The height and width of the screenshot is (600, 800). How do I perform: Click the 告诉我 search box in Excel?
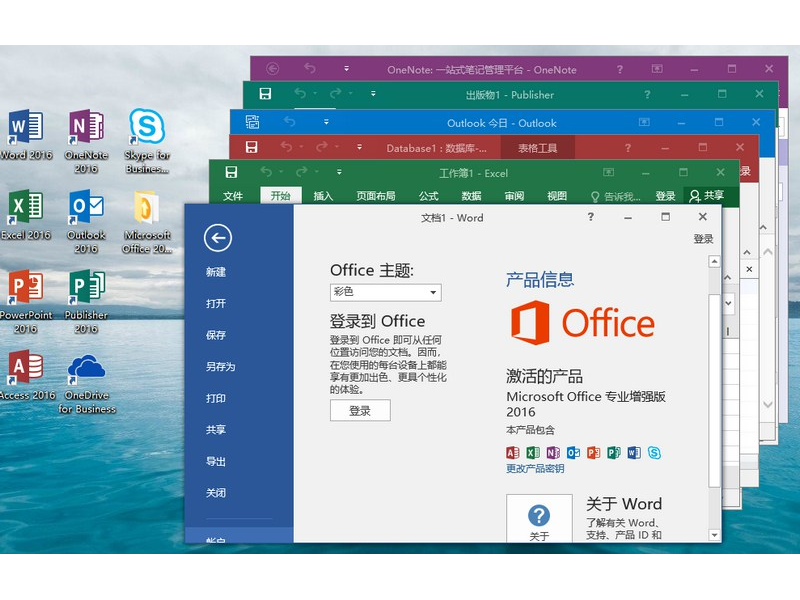616,196
